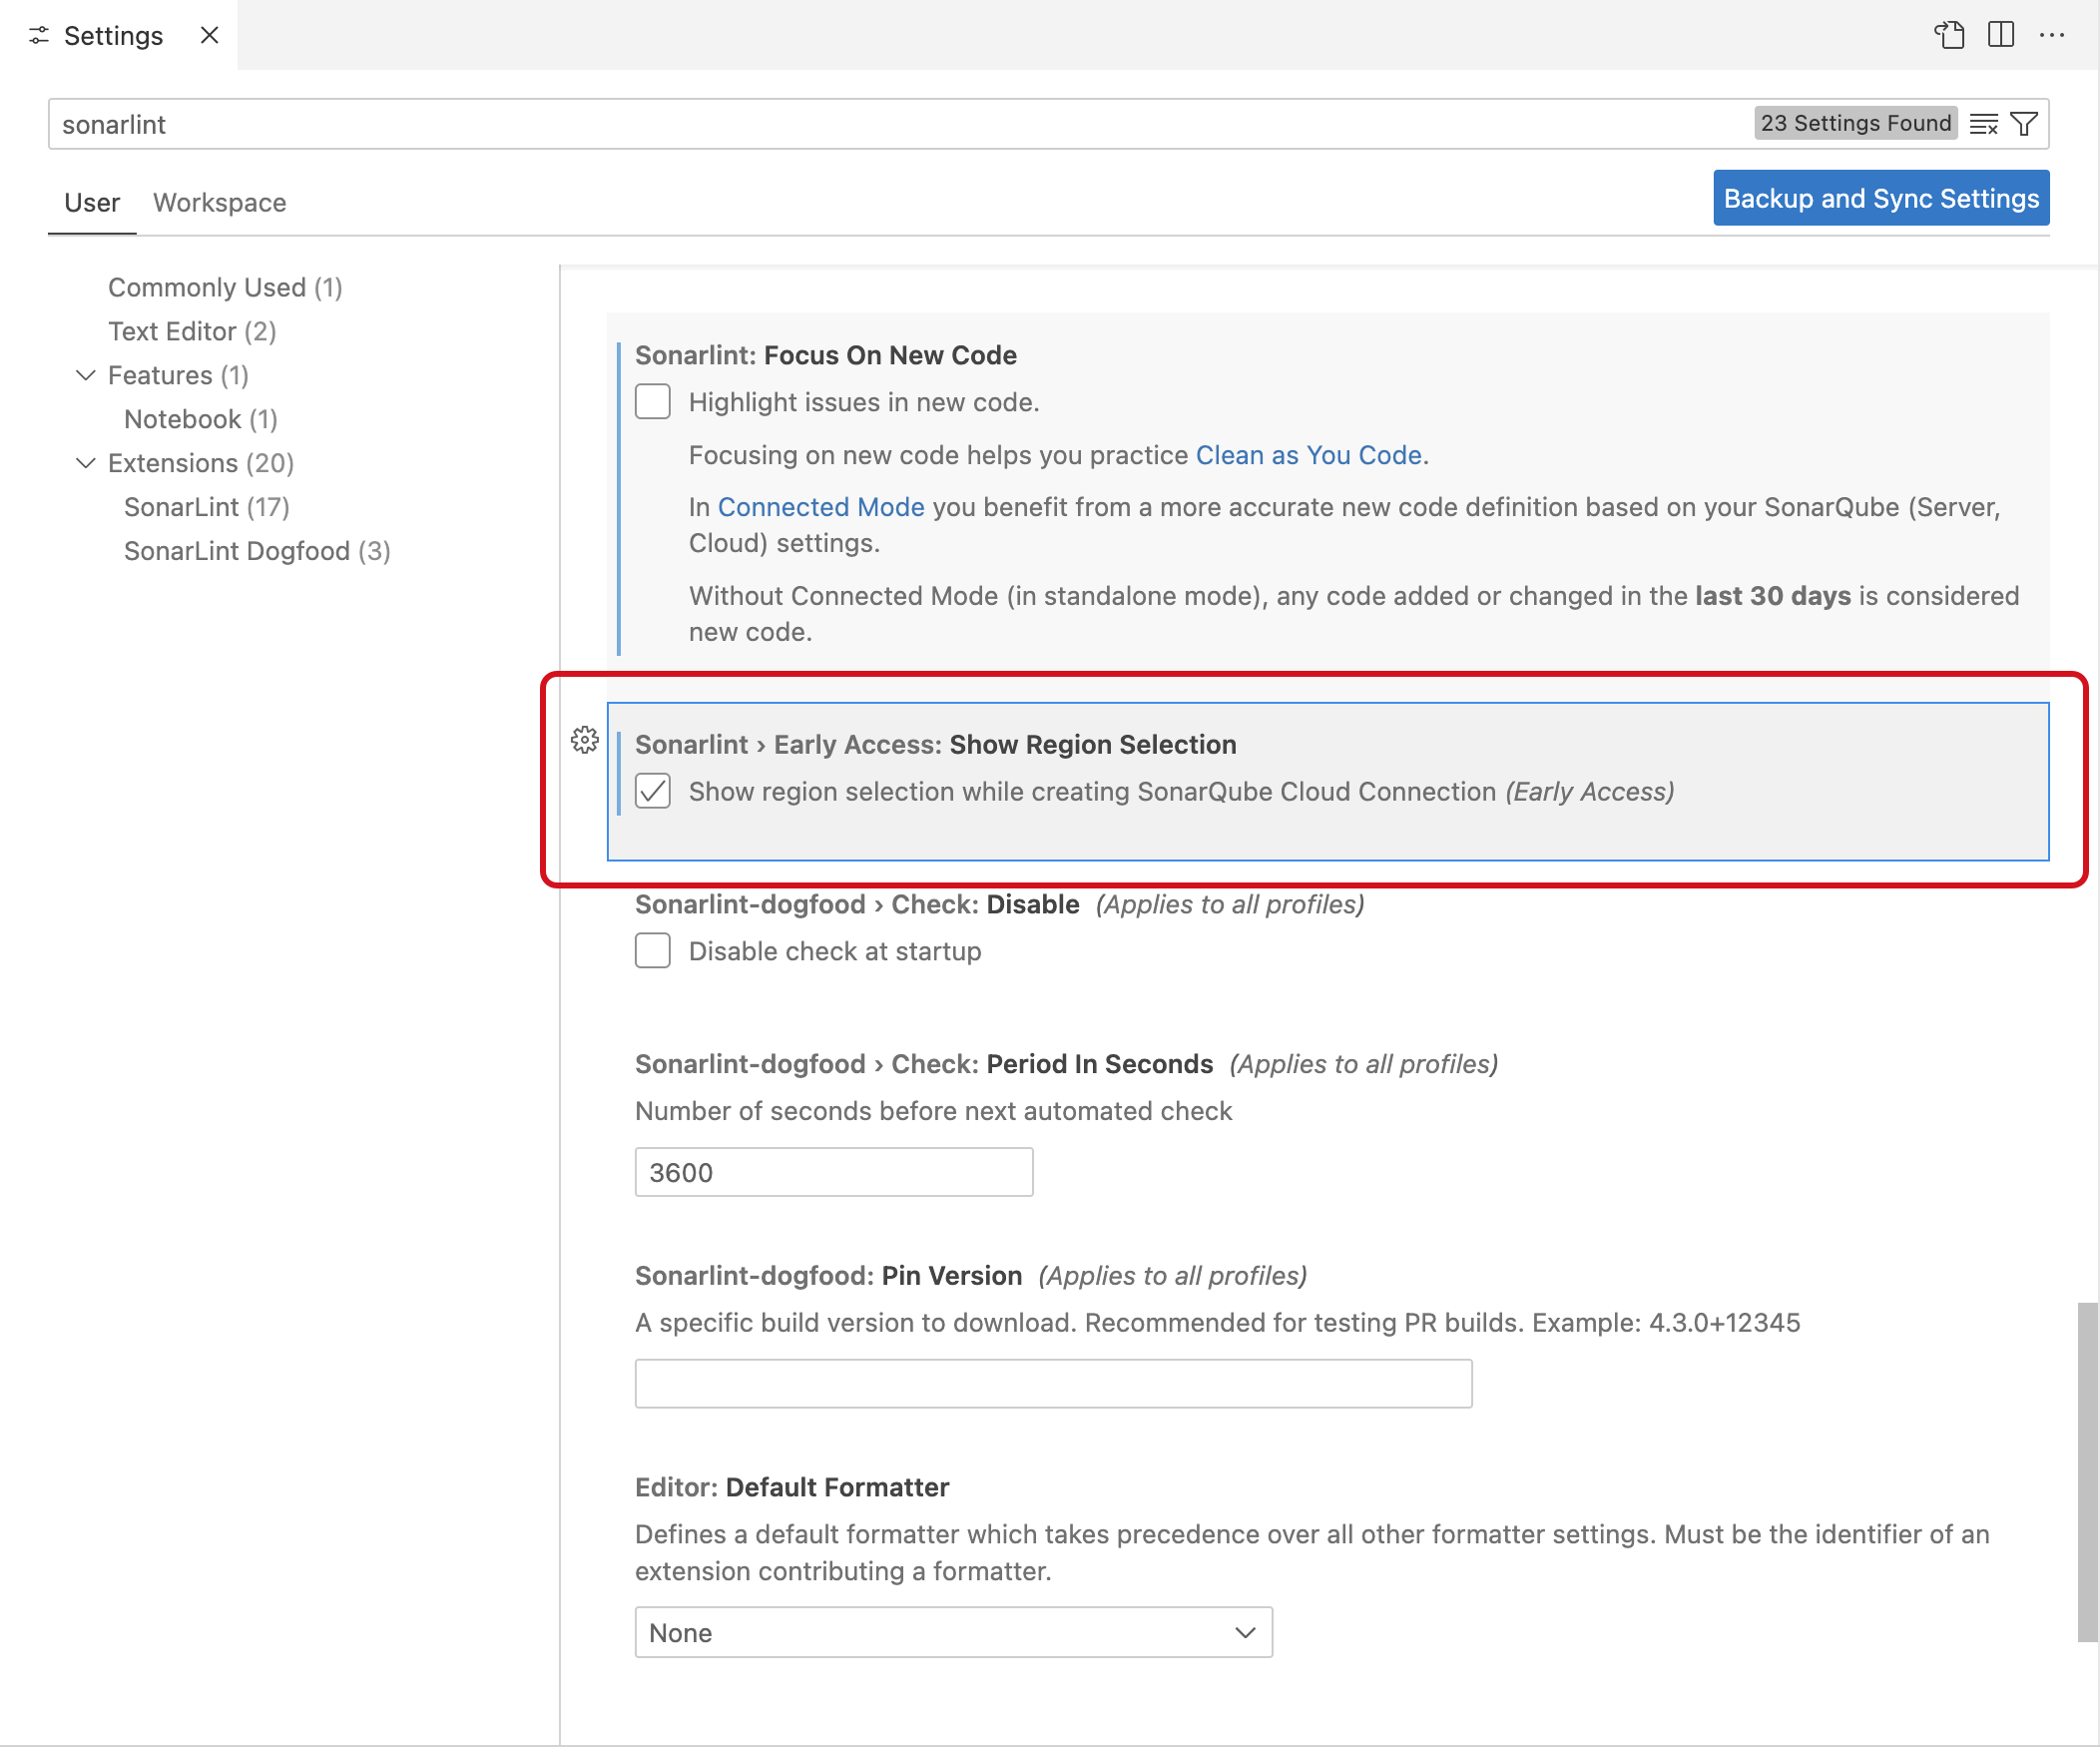
Task: Collapse the Extensions tree section
Action: [x=85, y=463]
